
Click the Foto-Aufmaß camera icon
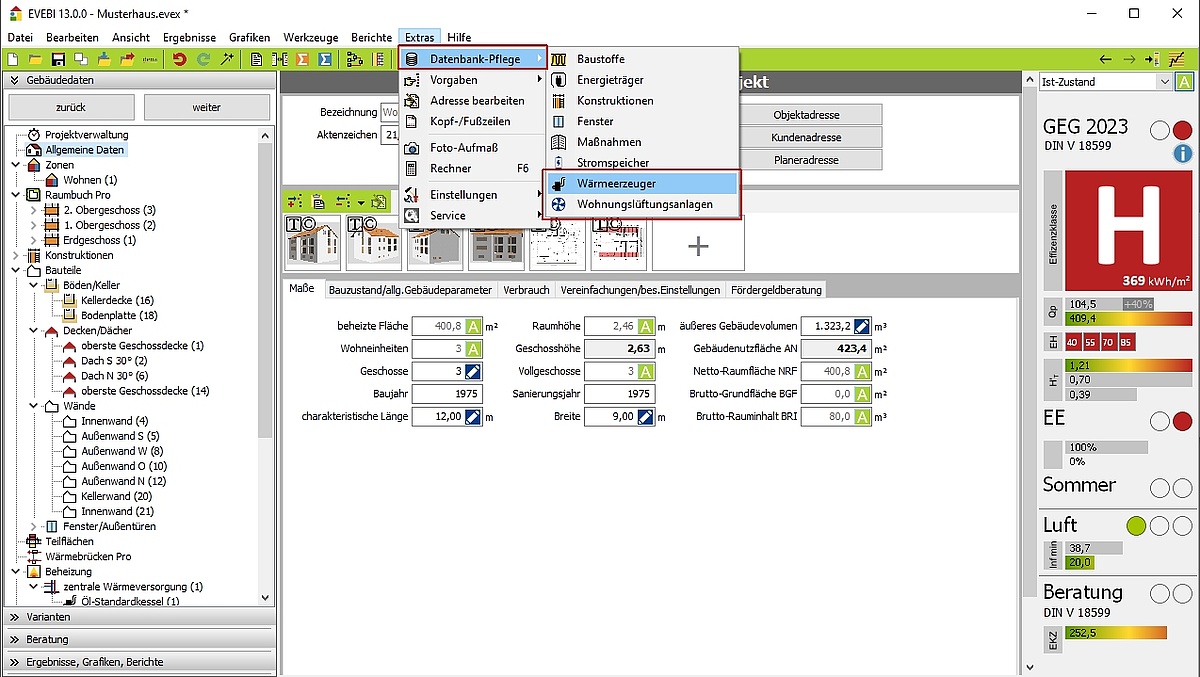pos(411,148)
